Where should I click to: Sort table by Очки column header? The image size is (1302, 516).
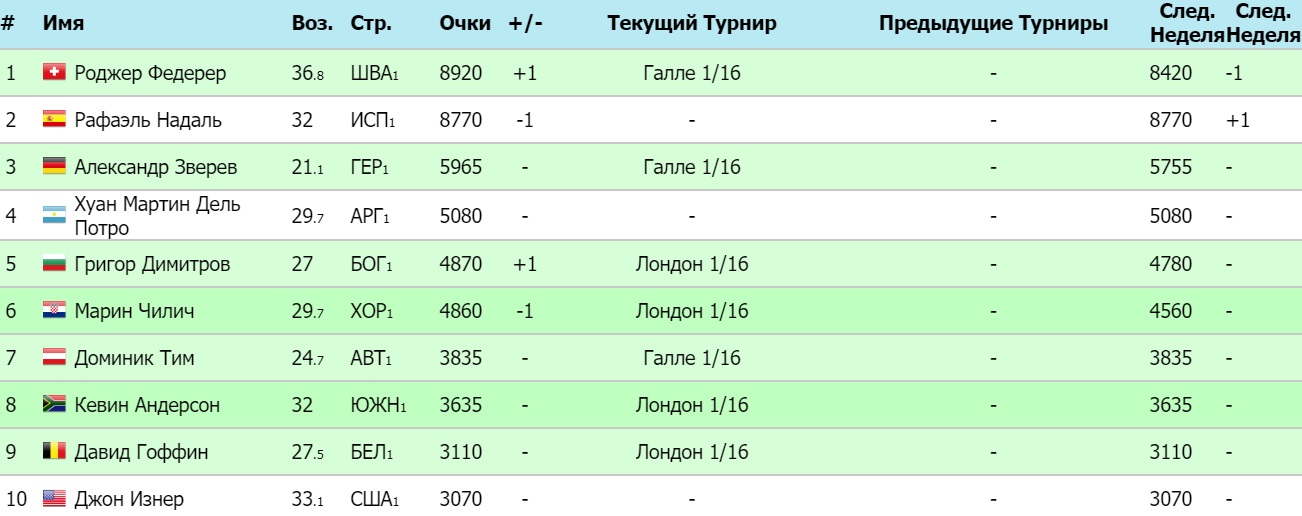(x=464, y=24)
